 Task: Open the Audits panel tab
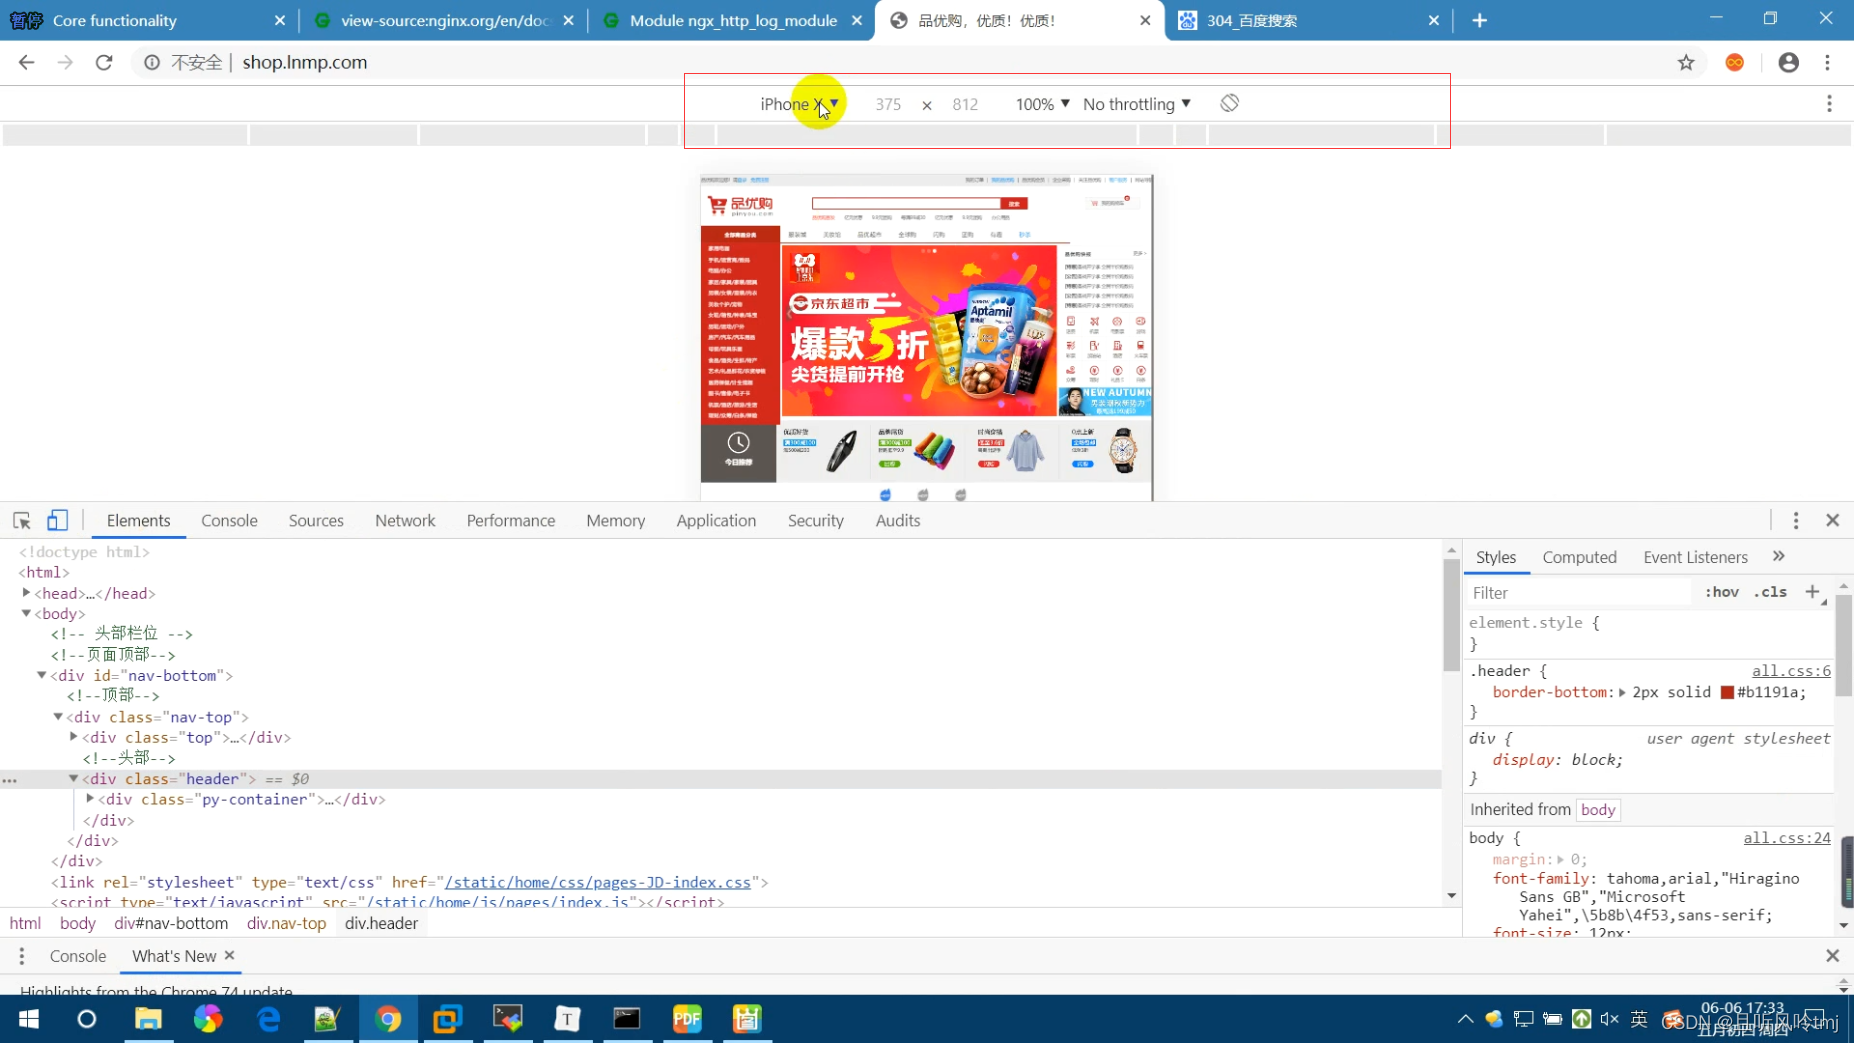[x=897, y=520]
